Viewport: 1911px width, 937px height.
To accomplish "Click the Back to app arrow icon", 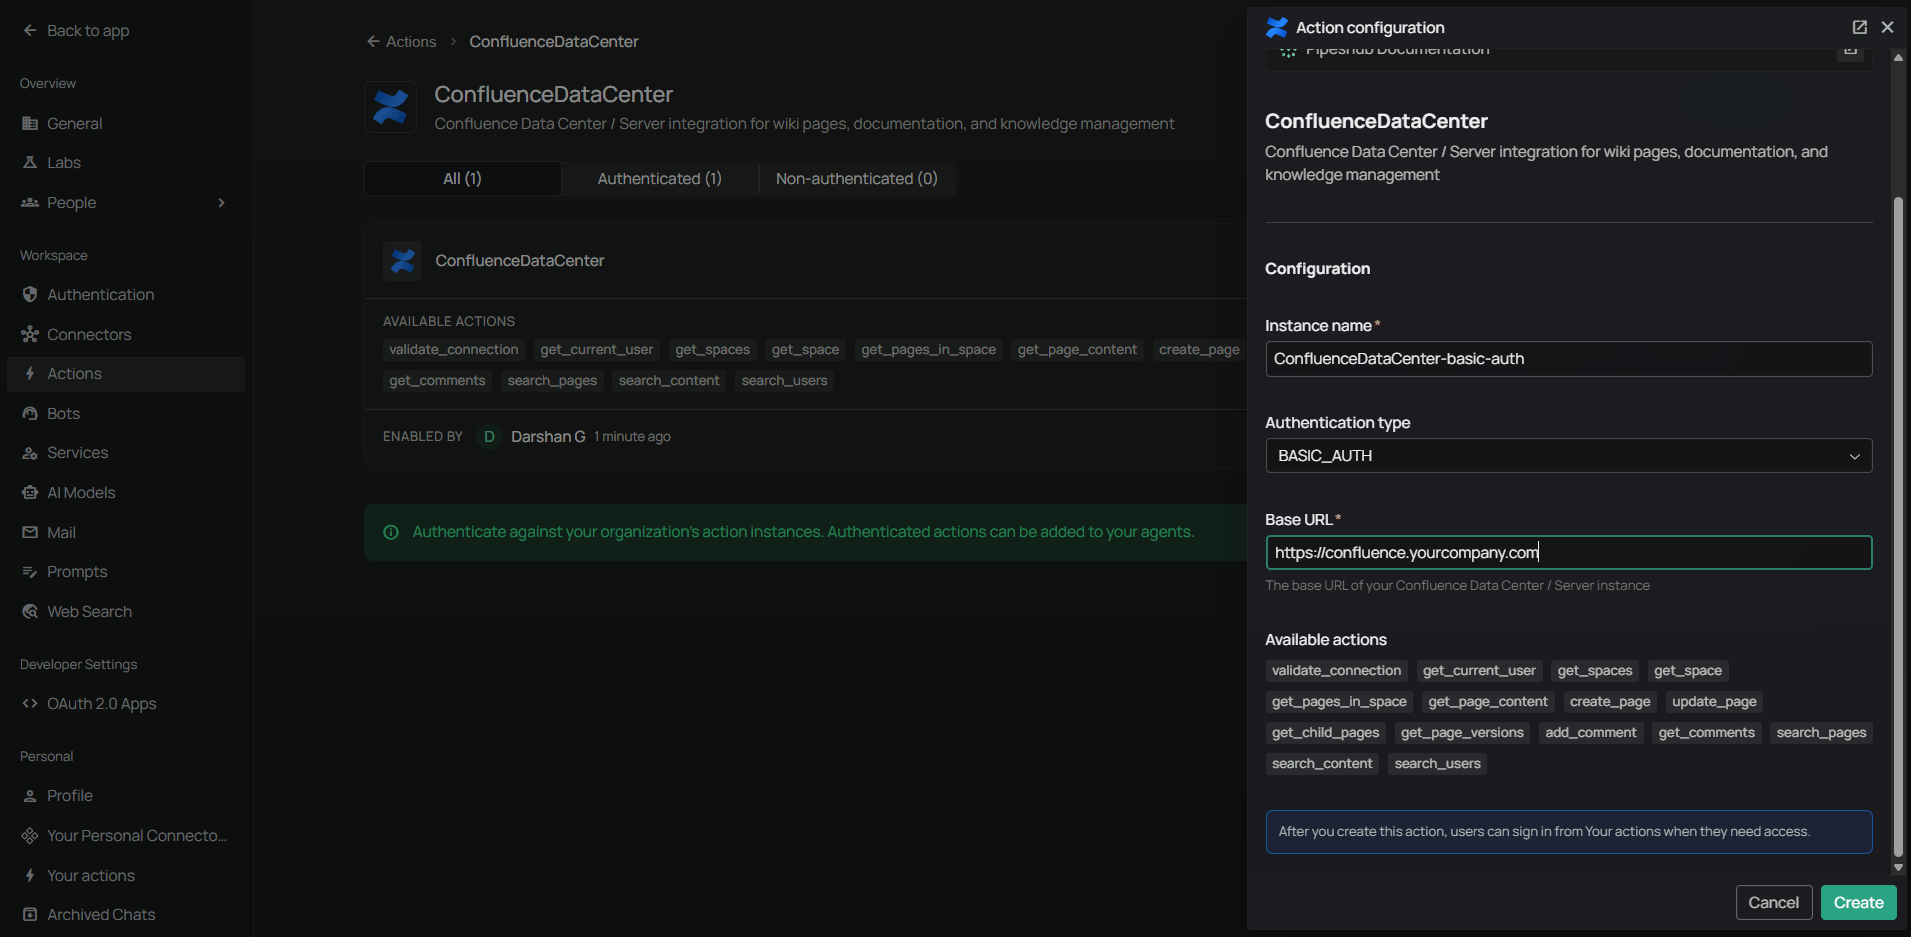I will 30,31.
